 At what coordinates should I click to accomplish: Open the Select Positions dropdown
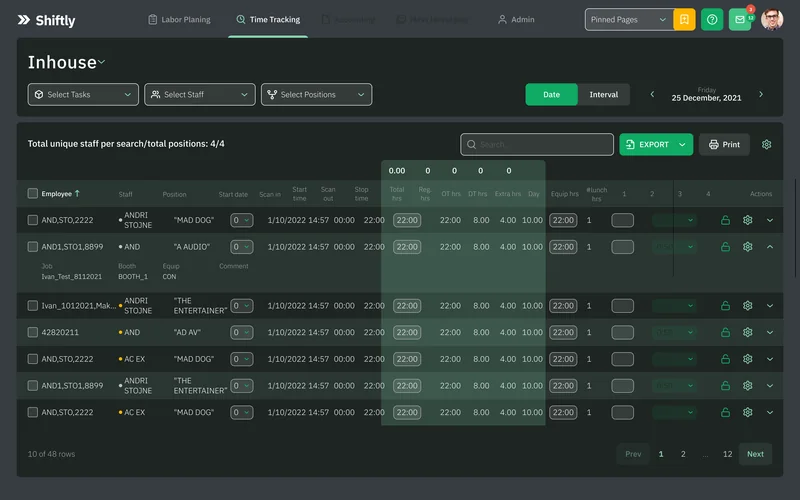click(x=316, y=94)
